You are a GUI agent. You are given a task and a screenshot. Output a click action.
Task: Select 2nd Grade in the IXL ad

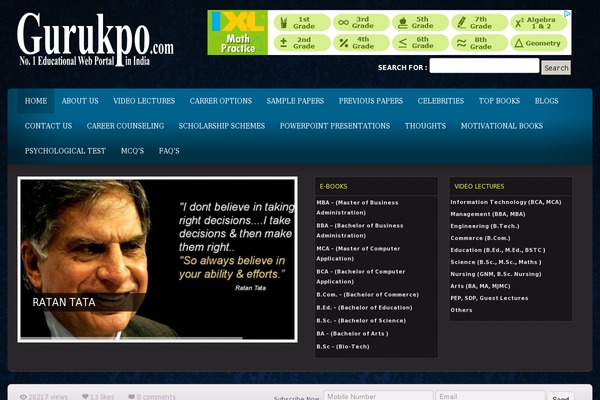[302, 42]
